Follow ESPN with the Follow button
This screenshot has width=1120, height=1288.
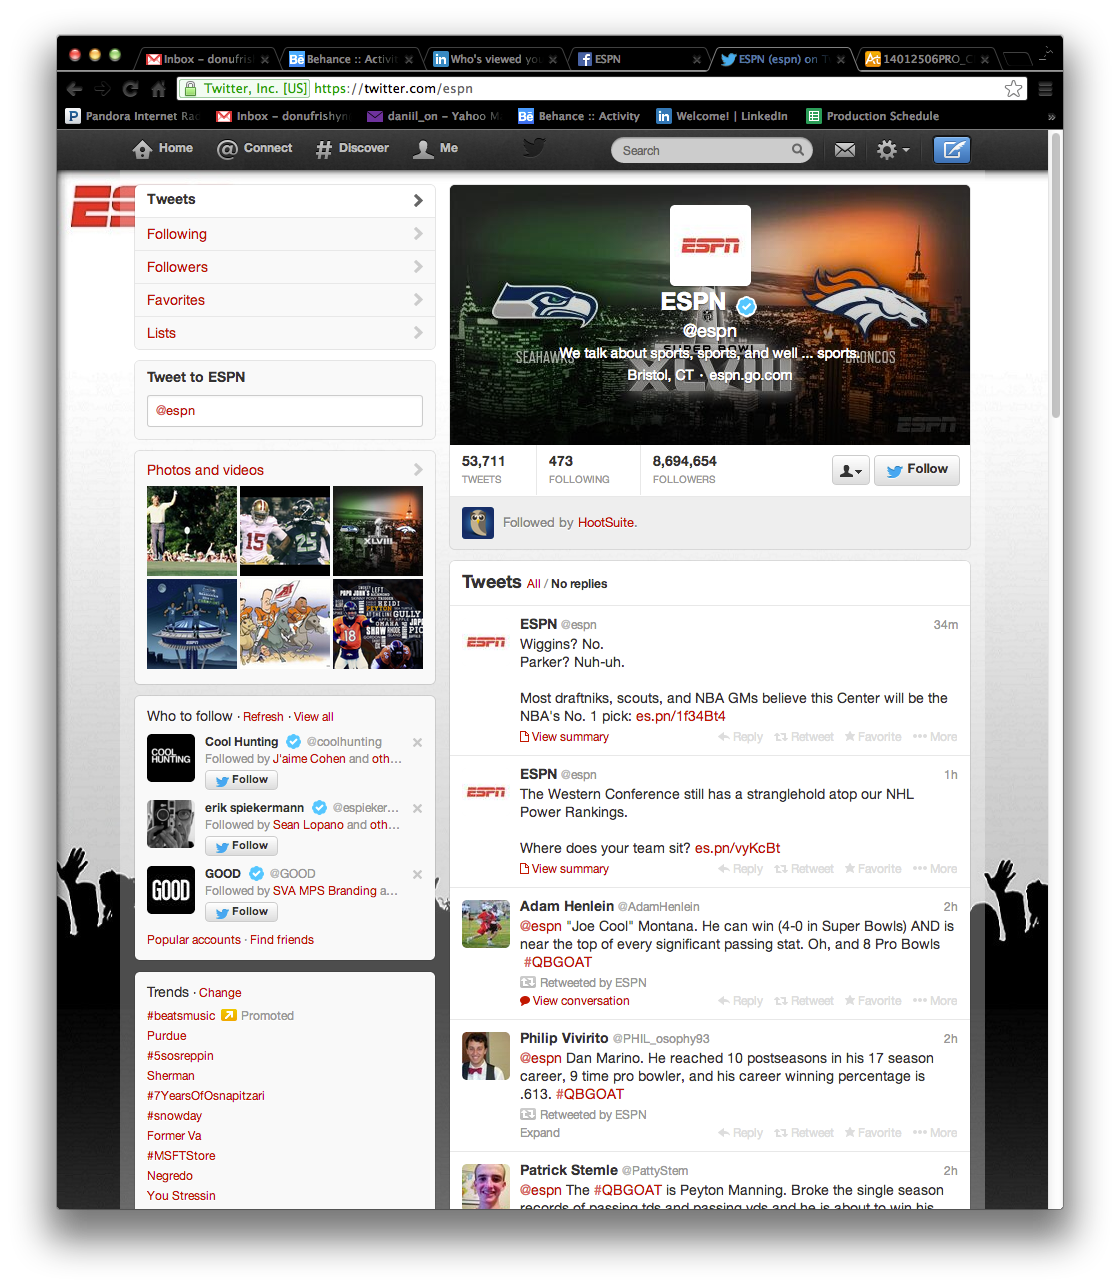click(917, 470)
